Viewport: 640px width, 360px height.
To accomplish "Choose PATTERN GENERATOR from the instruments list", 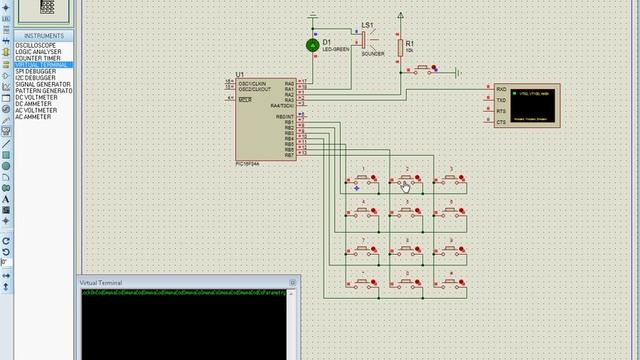I will (x=44, y=91).
